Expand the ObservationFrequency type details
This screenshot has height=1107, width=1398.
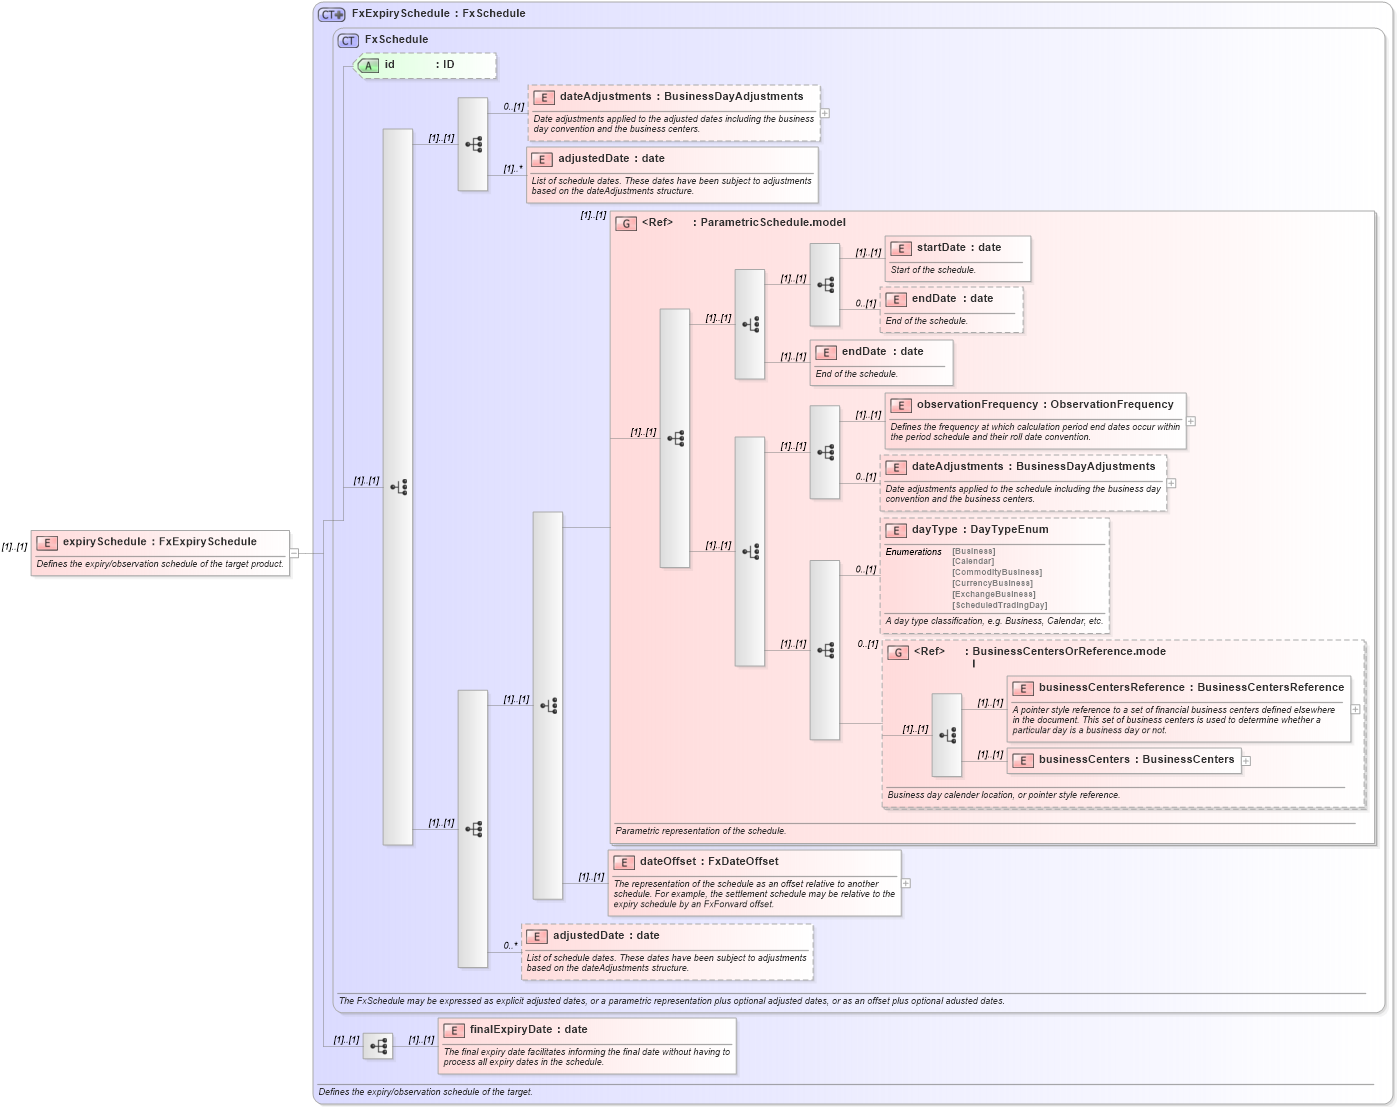pos(1192,423)
